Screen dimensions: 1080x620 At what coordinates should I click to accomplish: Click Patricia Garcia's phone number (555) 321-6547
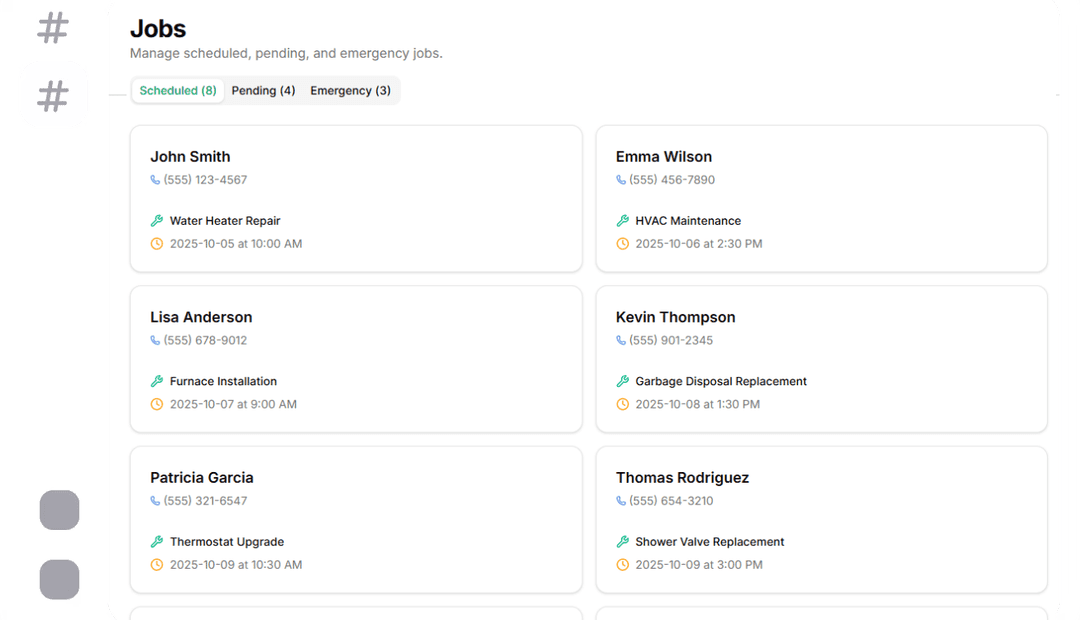205,501
